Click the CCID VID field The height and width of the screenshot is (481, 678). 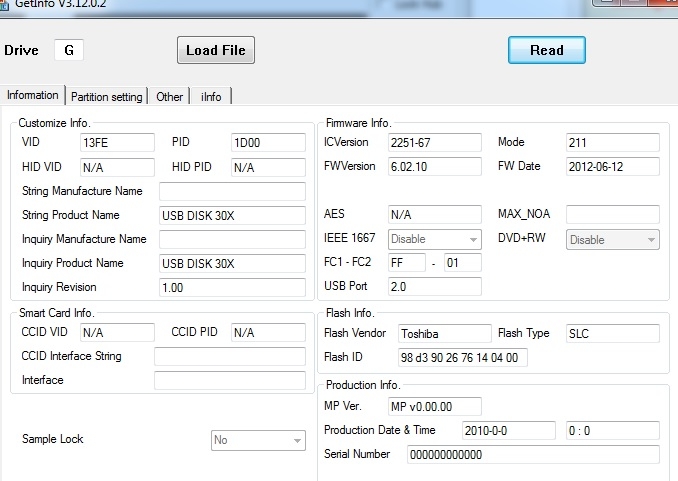pyautogui.click(x=117, y=332)
